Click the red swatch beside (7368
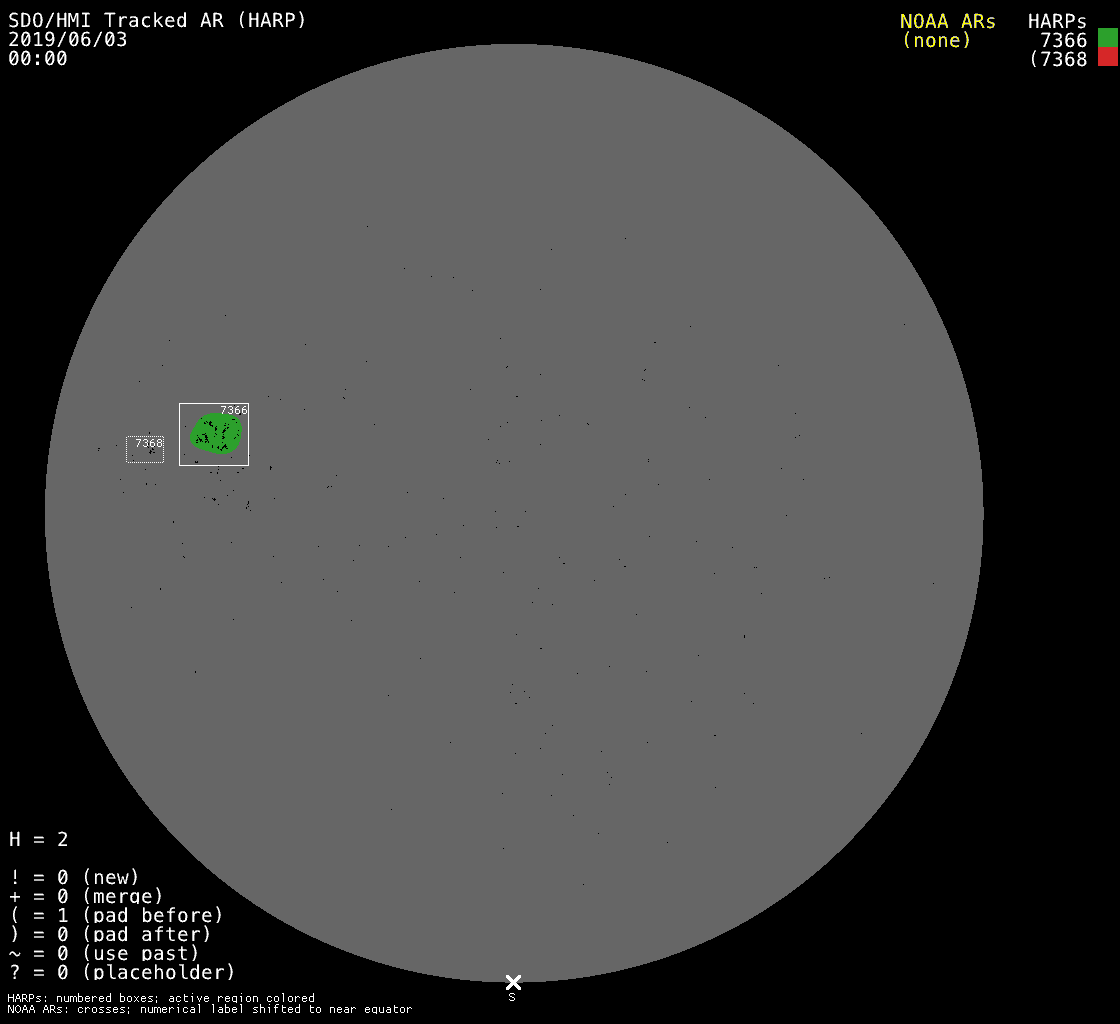 [x=1107, y=58]
